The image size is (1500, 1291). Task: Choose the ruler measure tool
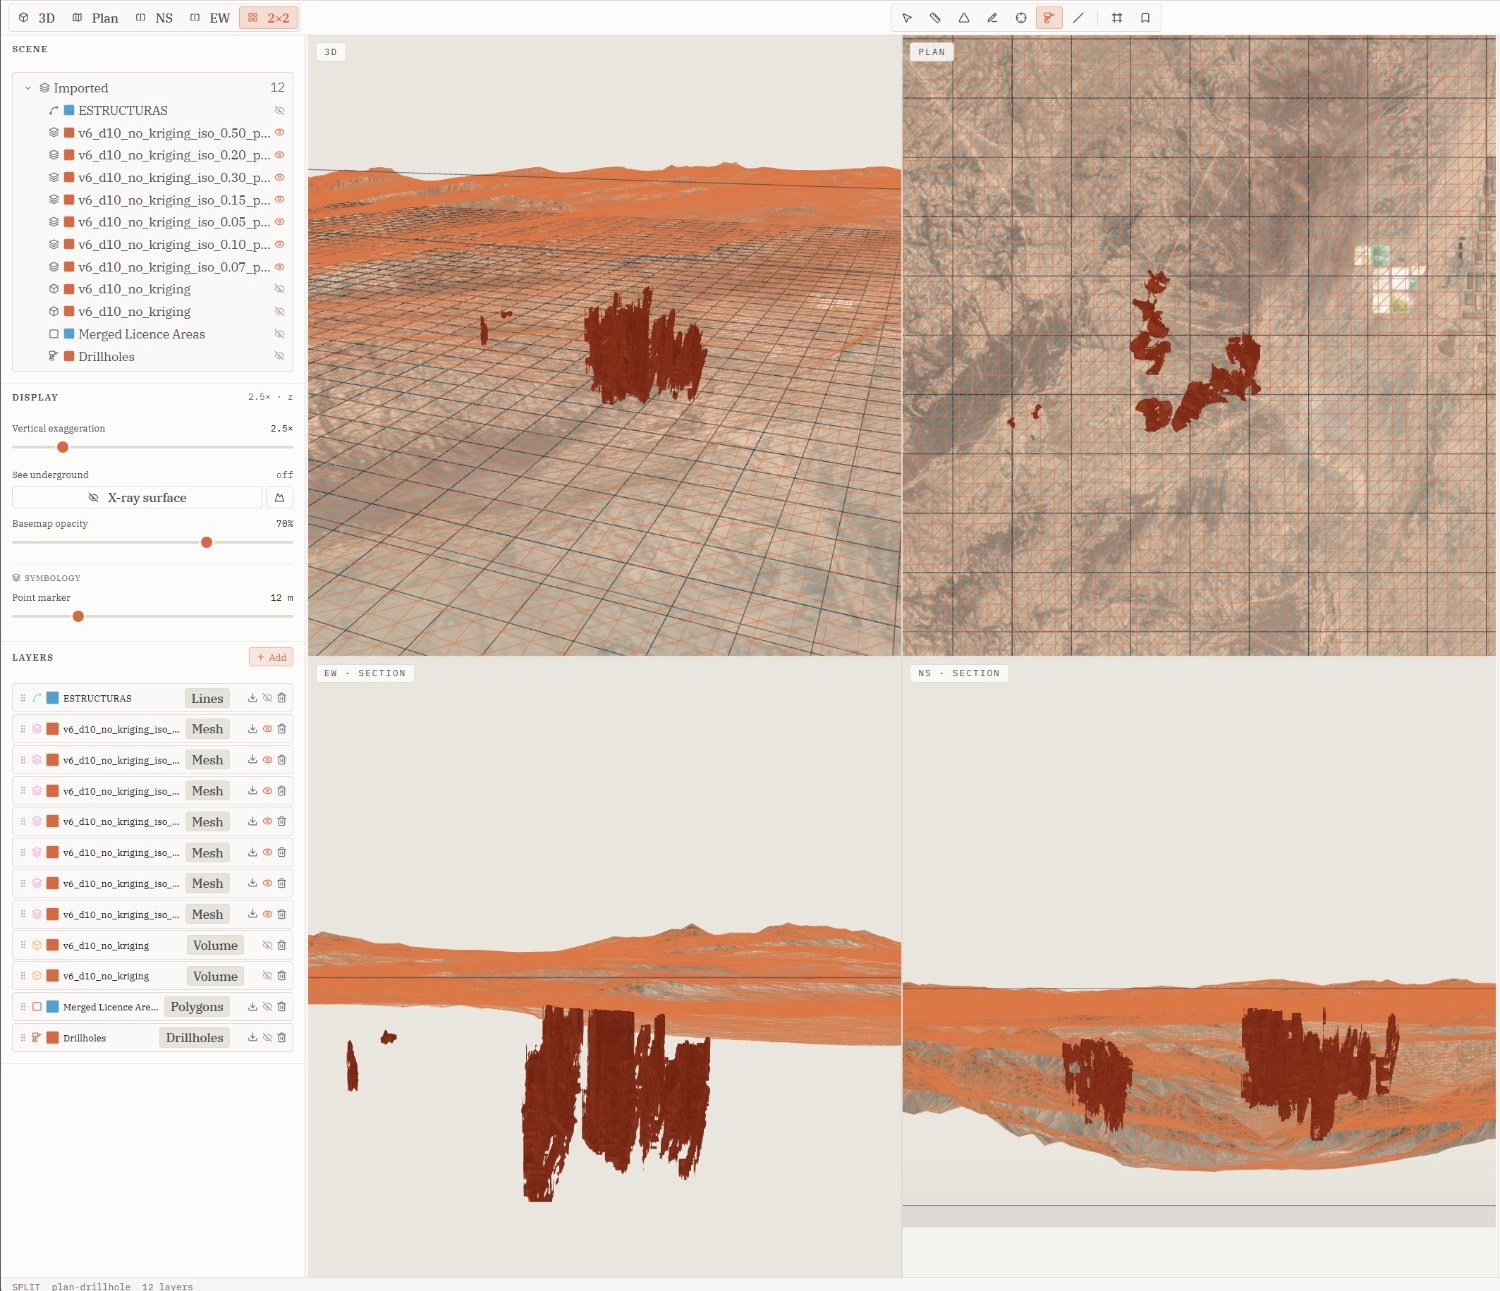coord(935,18)
